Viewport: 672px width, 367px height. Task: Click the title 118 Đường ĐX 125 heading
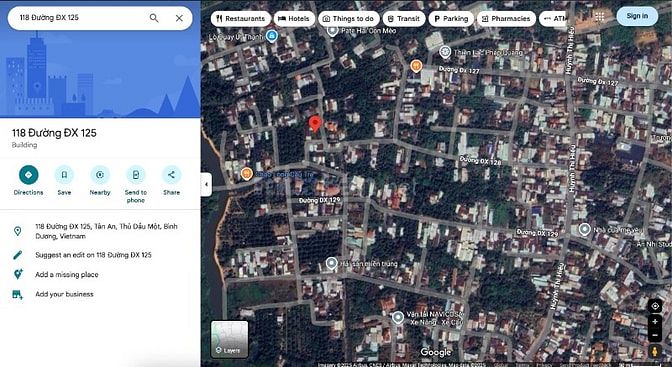point(54,133)
